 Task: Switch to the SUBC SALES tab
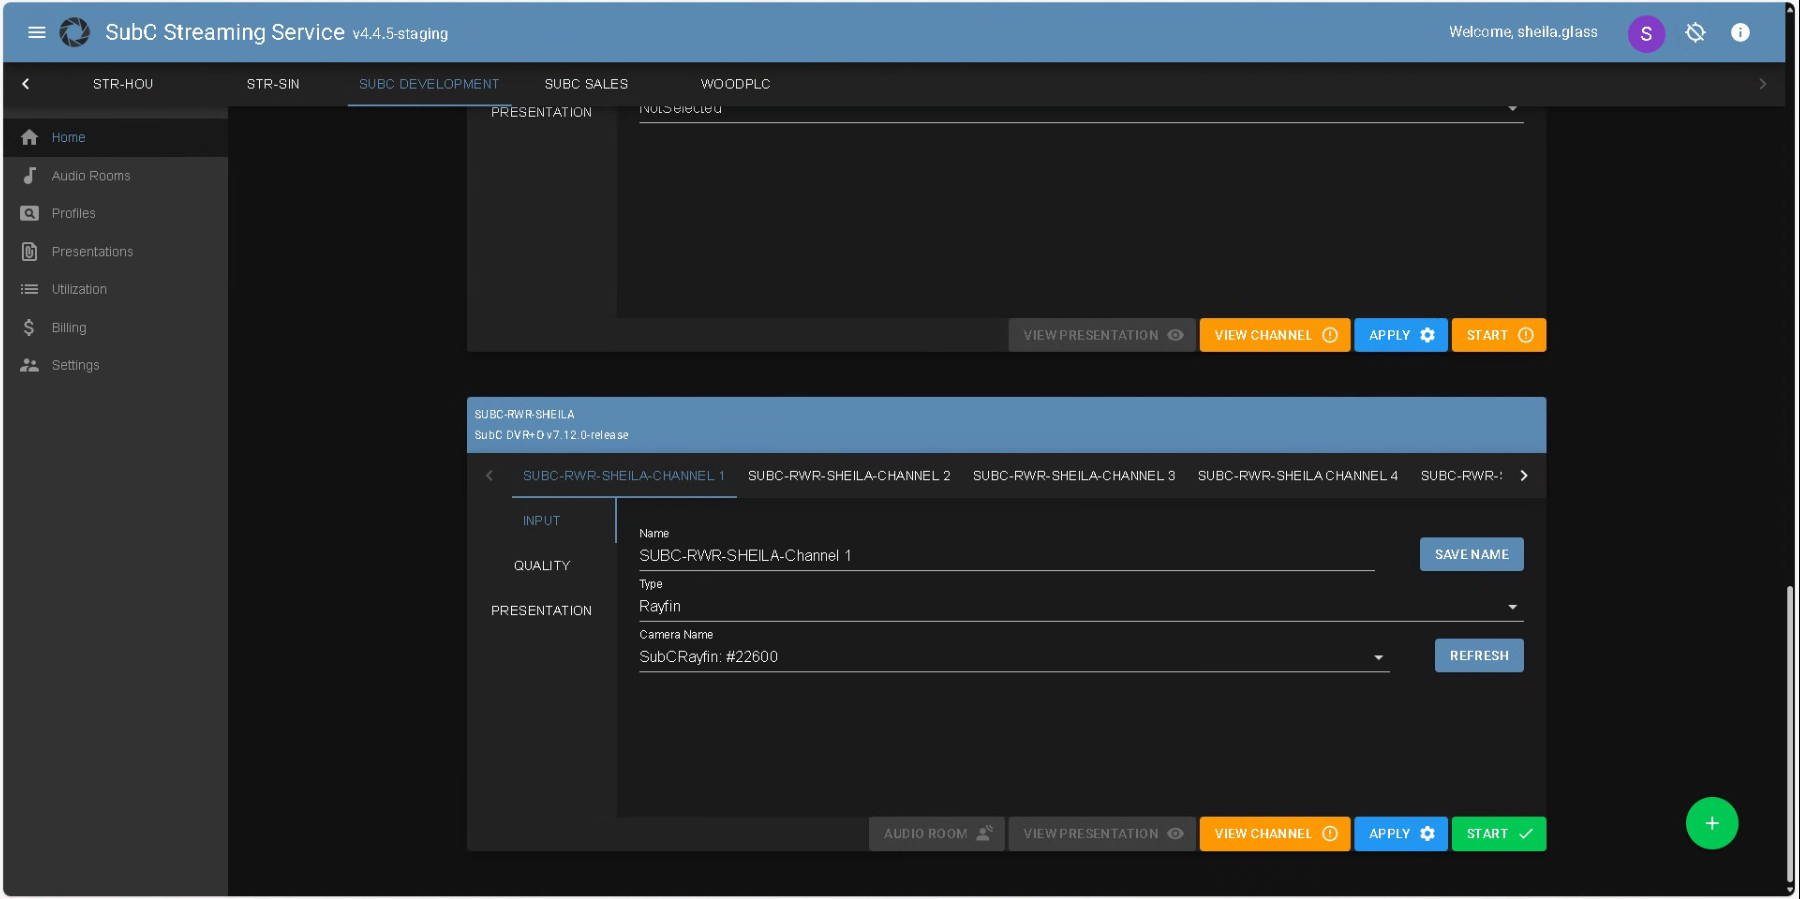tap(586, 84)
